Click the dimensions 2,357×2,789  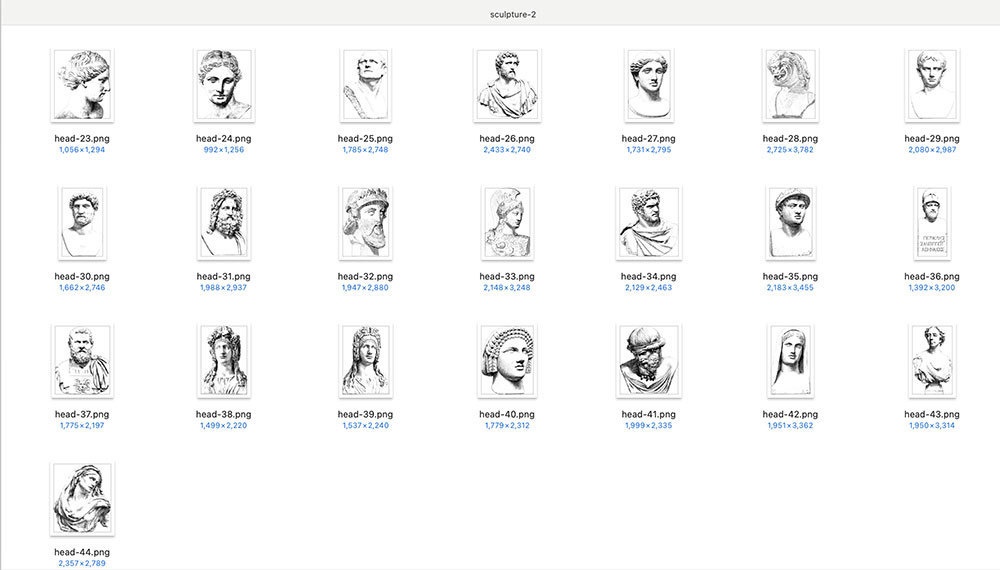(82, 564)
